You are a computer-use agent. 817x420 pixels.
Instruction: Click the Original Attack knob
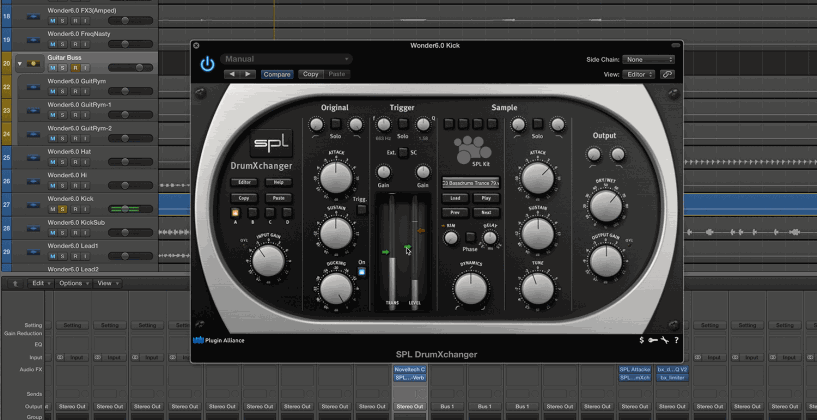pyautogui.click(x=336, y=178)
